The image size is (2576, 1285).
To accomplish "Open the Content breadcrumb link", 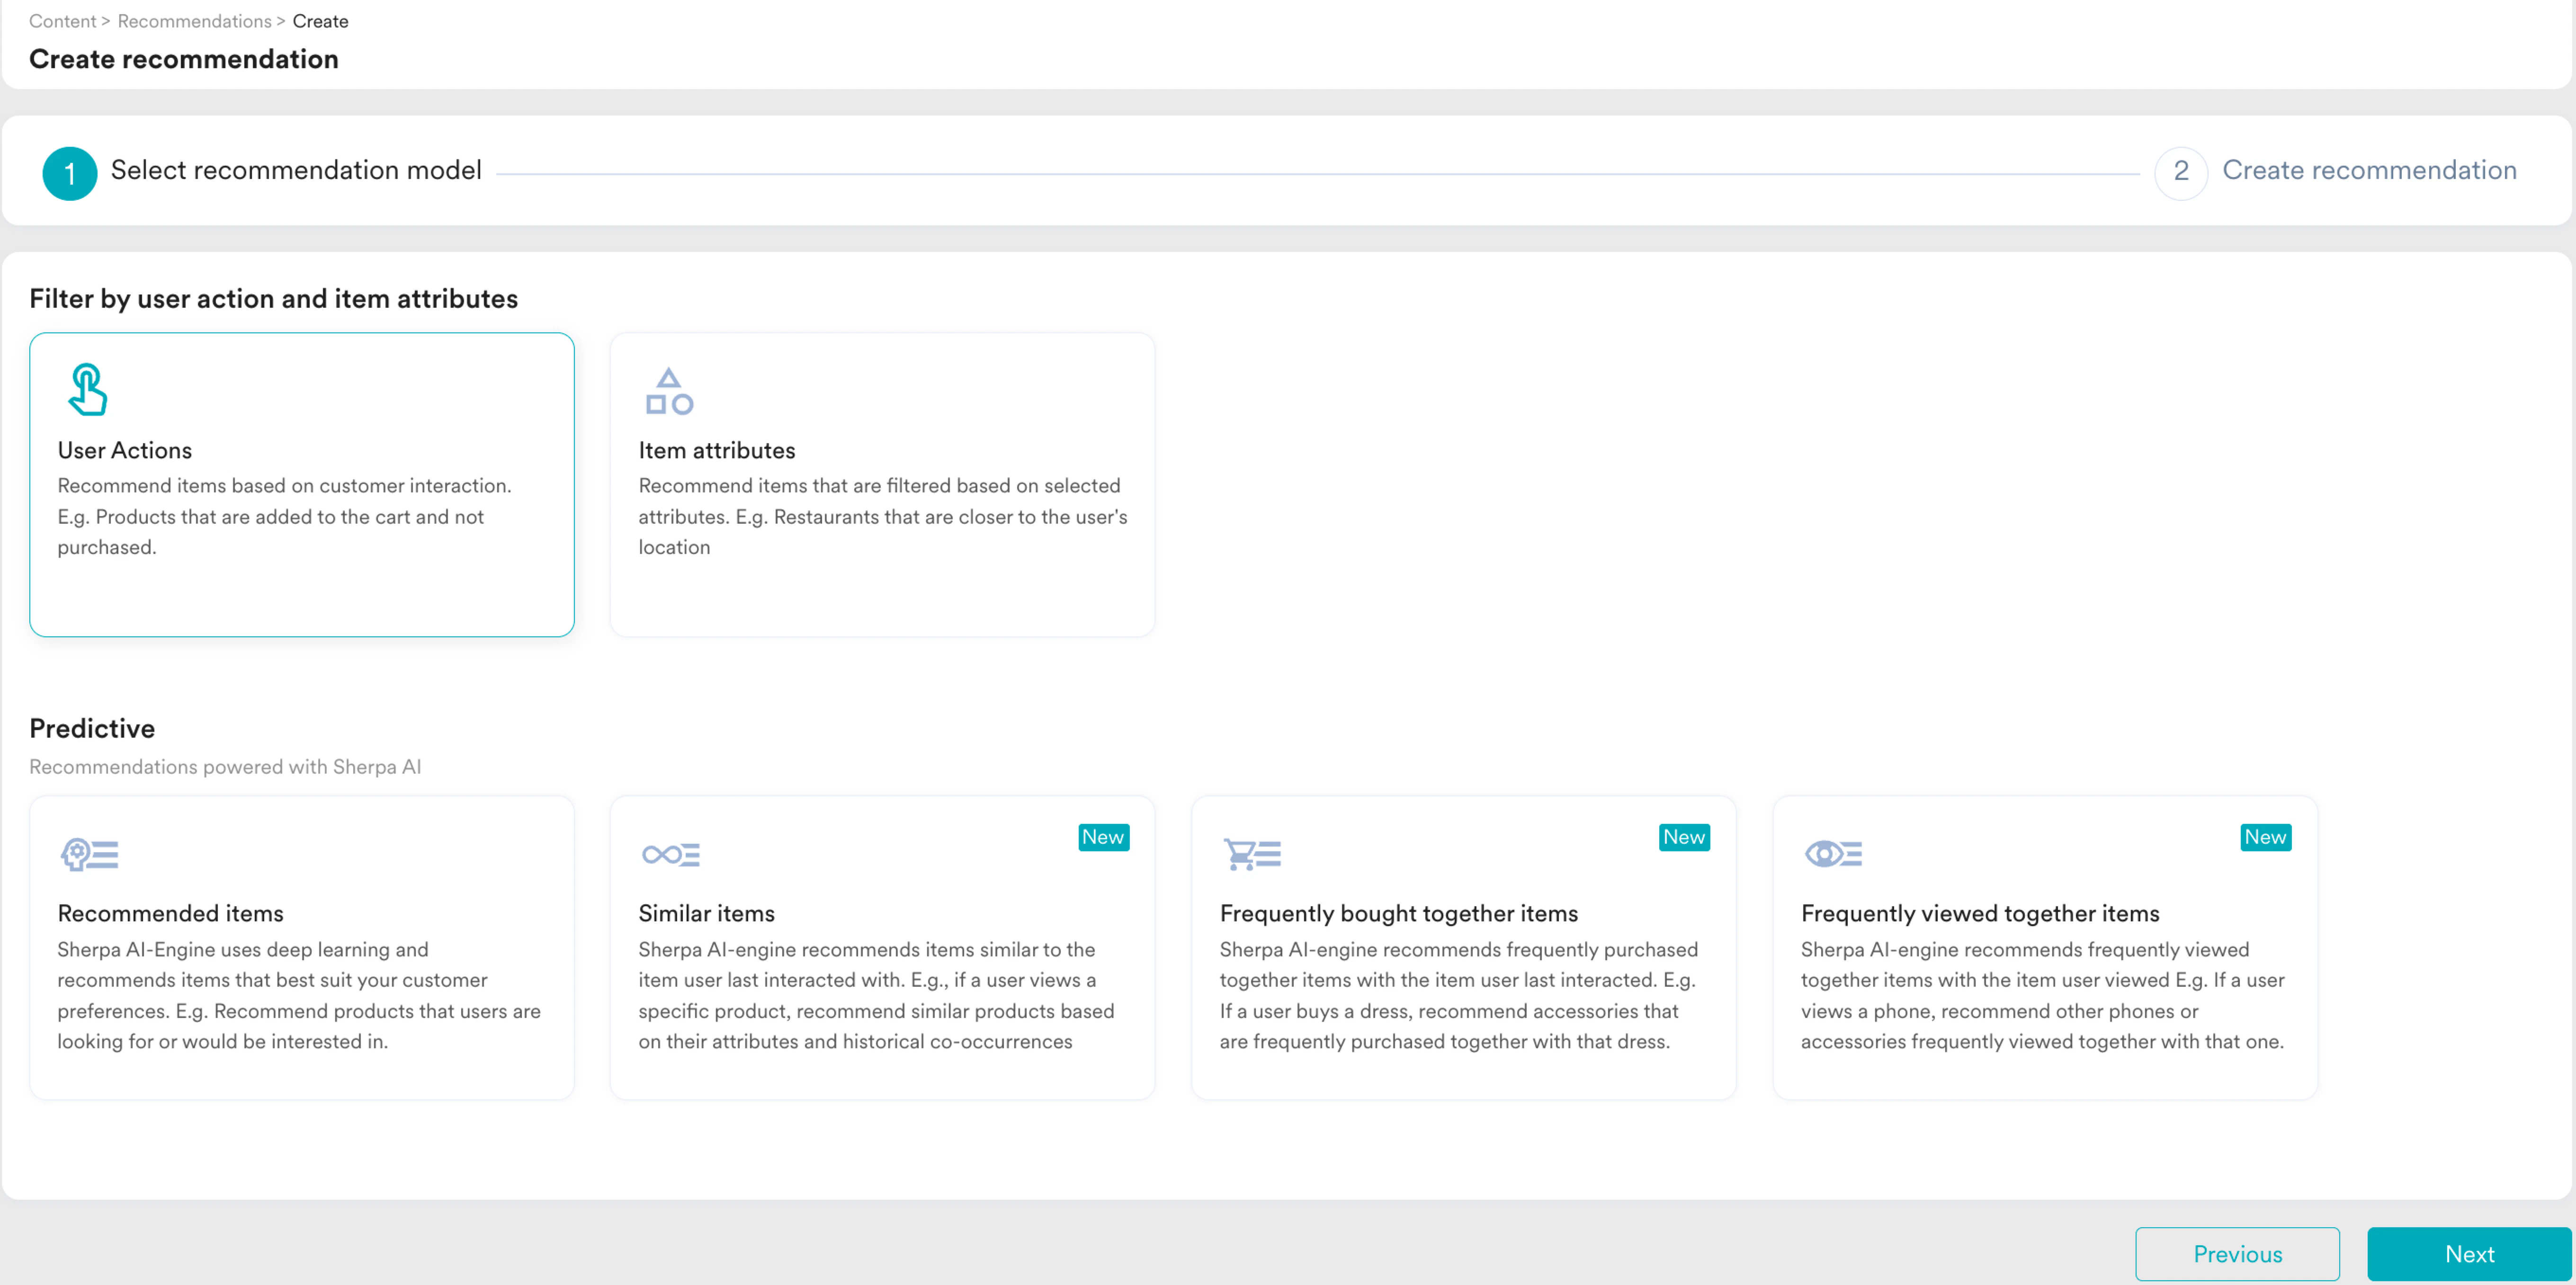I will tap(62, 21).
